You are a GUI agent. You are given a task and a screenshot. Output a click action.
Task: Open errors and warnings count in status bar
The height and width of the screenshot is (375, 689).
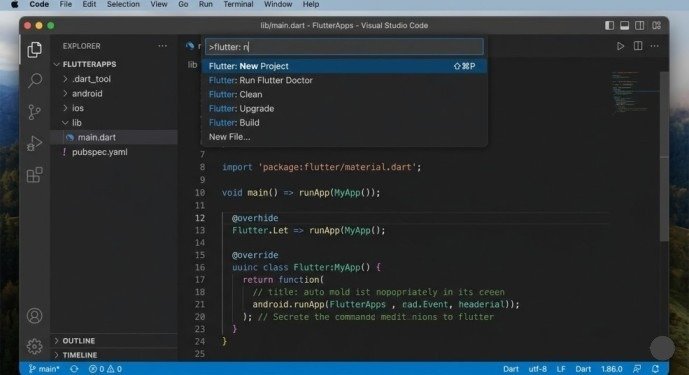click(105, 369)
